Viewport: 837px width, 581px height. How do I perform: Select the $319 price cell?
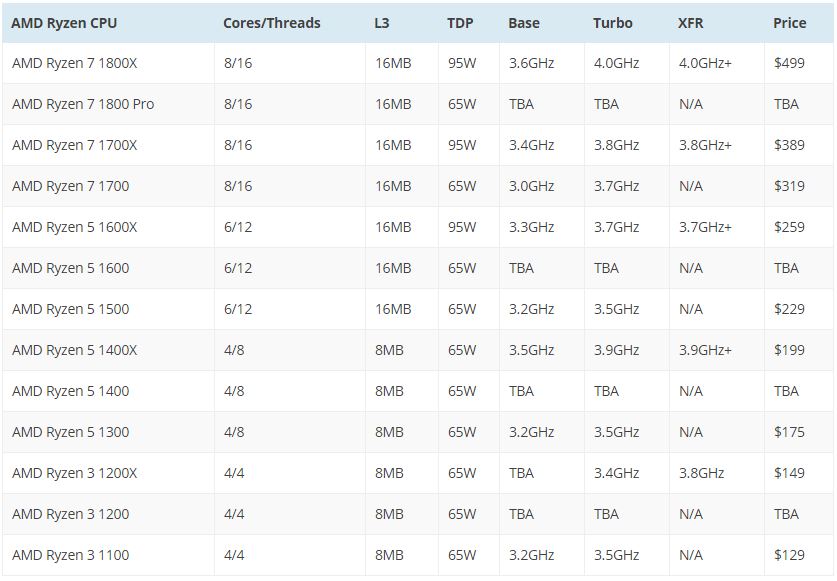coord(789,186)
